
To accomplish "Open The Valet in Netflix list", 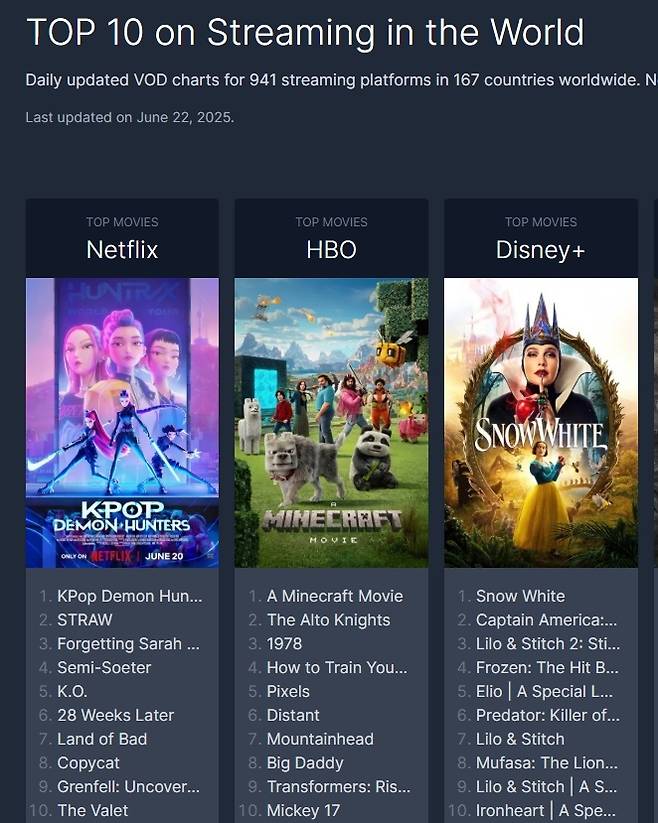I will pos(92,810).
